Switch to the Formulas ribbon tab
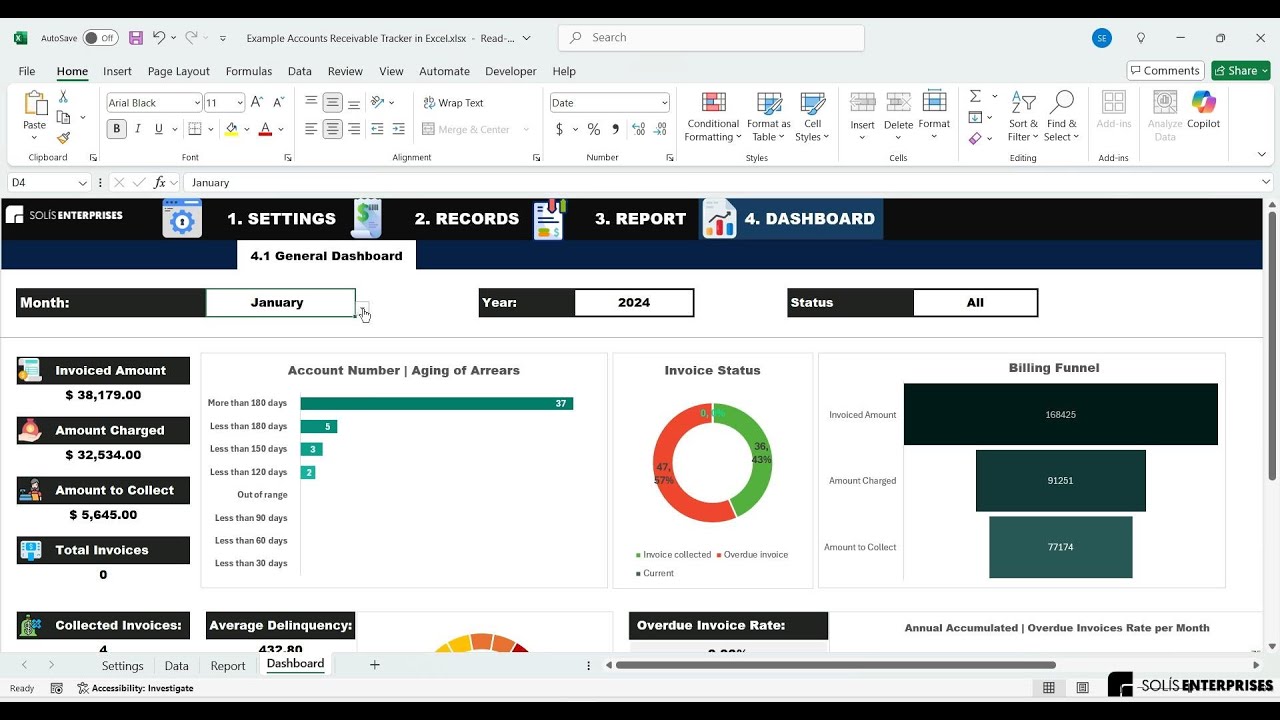 point(249,71)
